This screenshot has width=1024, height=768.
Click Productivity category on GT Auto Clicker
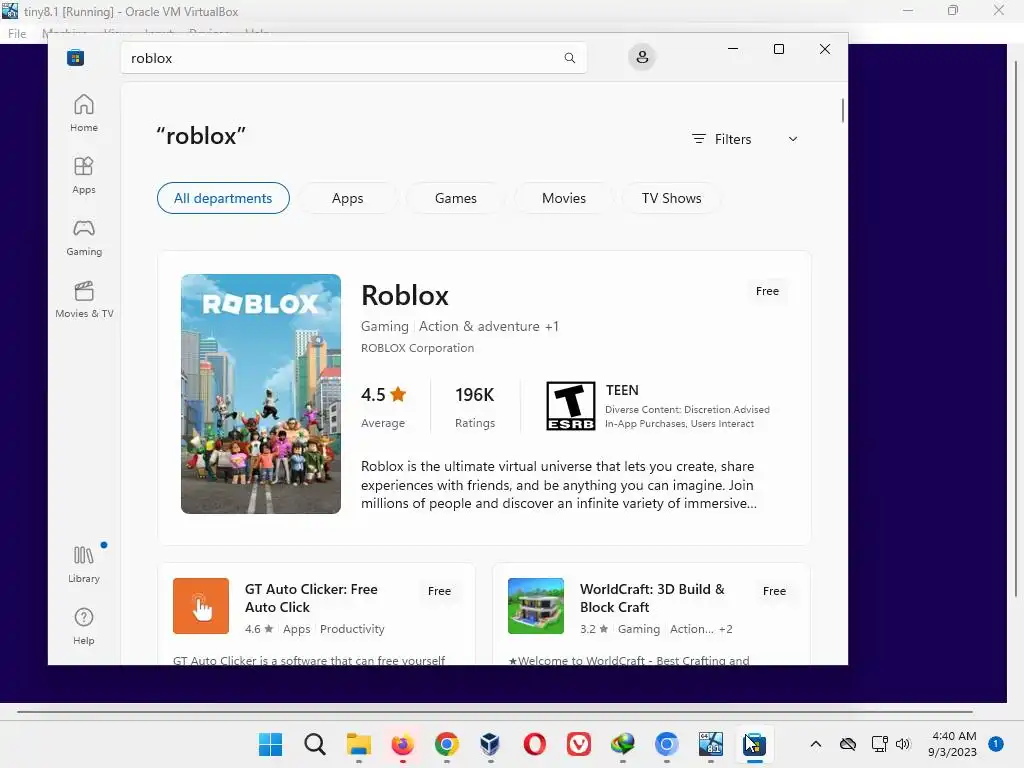(x=352, y=629)
